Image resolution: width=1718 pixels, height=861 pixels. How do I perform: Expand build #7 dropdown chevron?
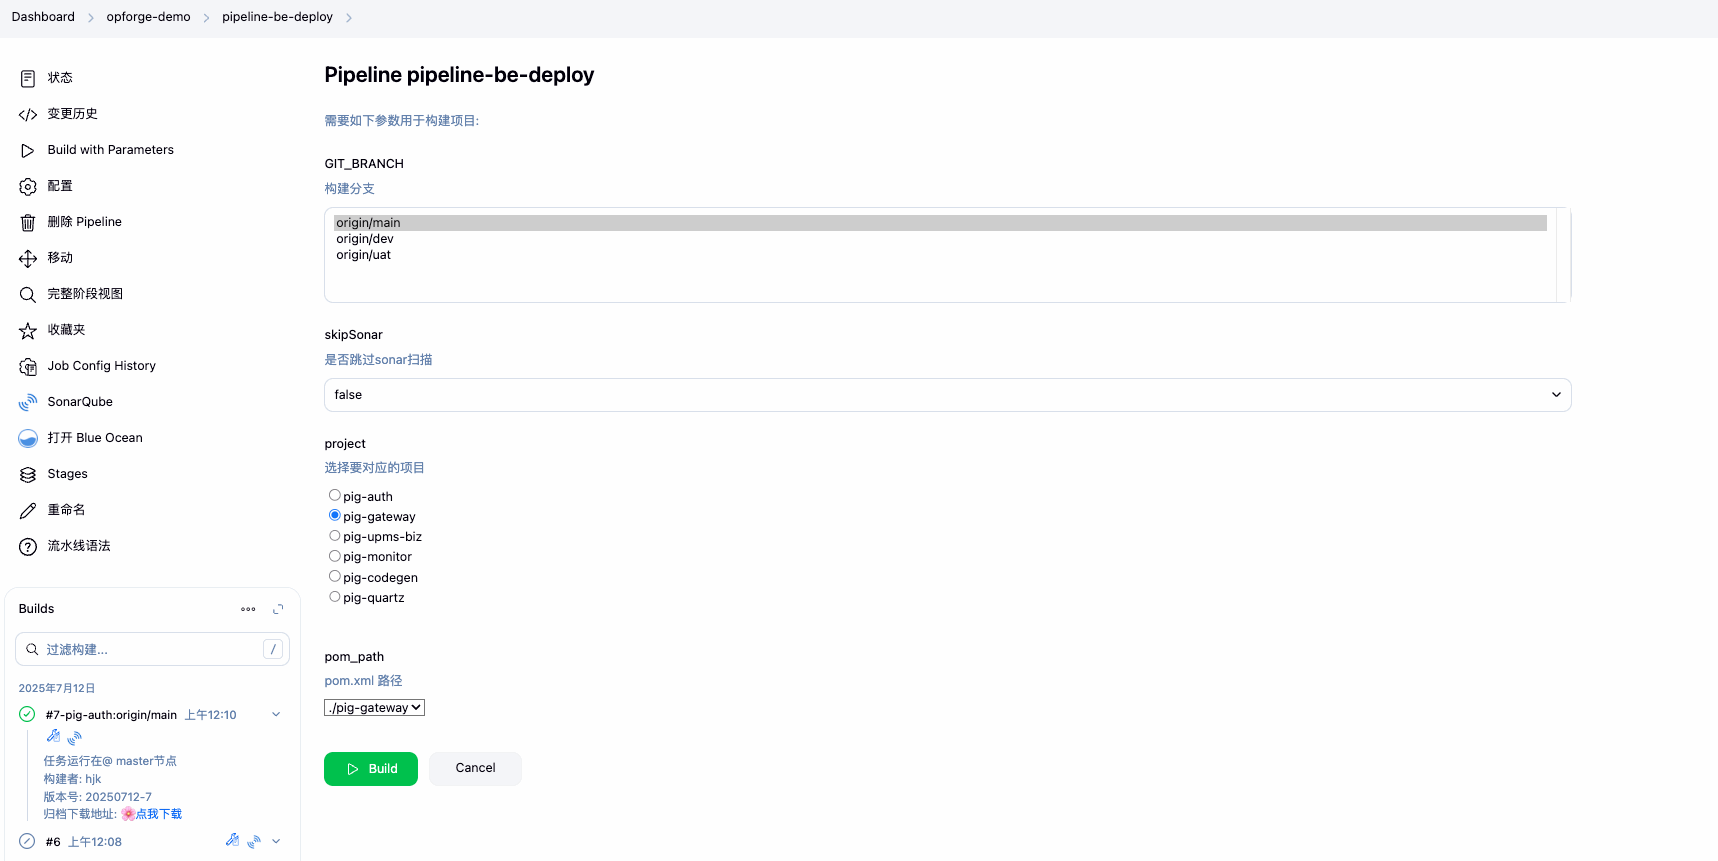pos(276,715)
